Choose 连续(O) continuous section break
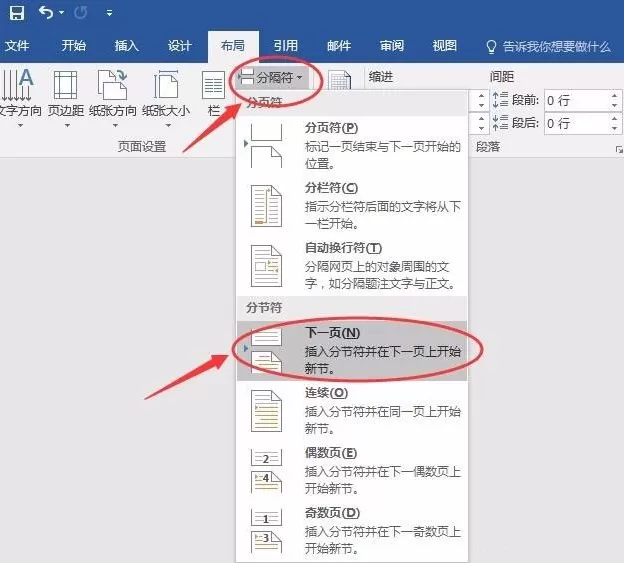The width and height of the screenshot is (624, 563). [x=351, y=411]
